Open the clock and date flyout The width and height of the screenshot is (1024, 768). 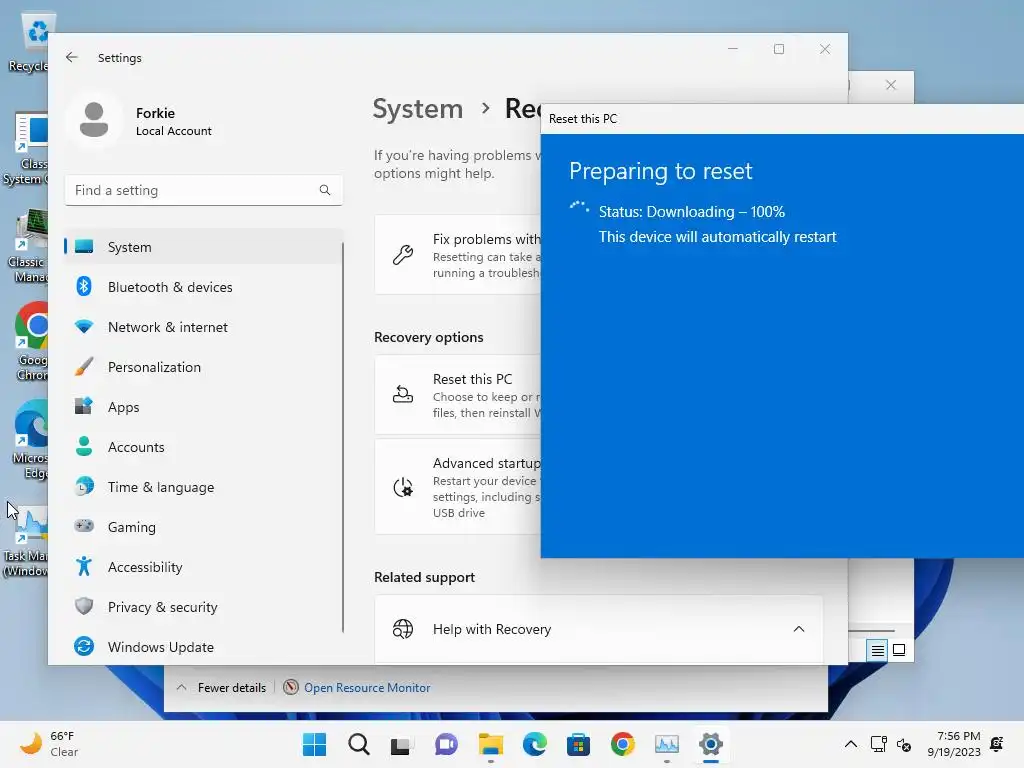point(954,744)
